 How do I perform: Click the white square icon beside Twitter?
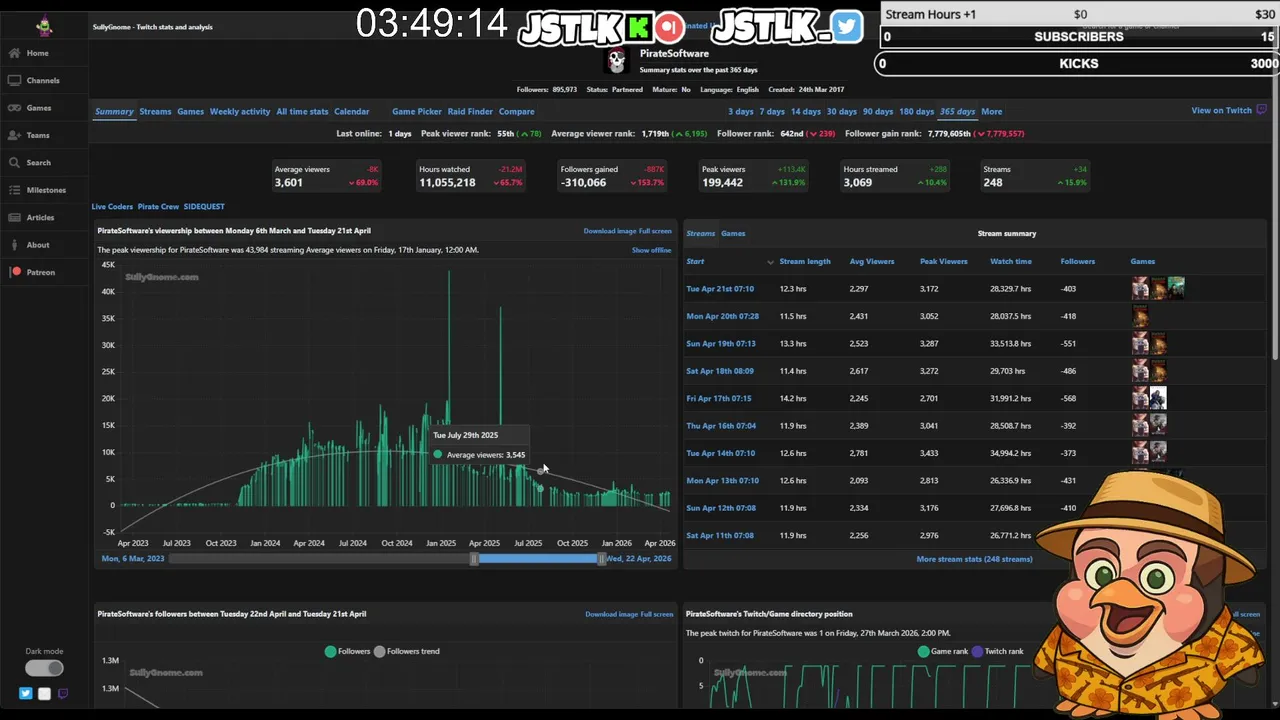coord(44,693)
